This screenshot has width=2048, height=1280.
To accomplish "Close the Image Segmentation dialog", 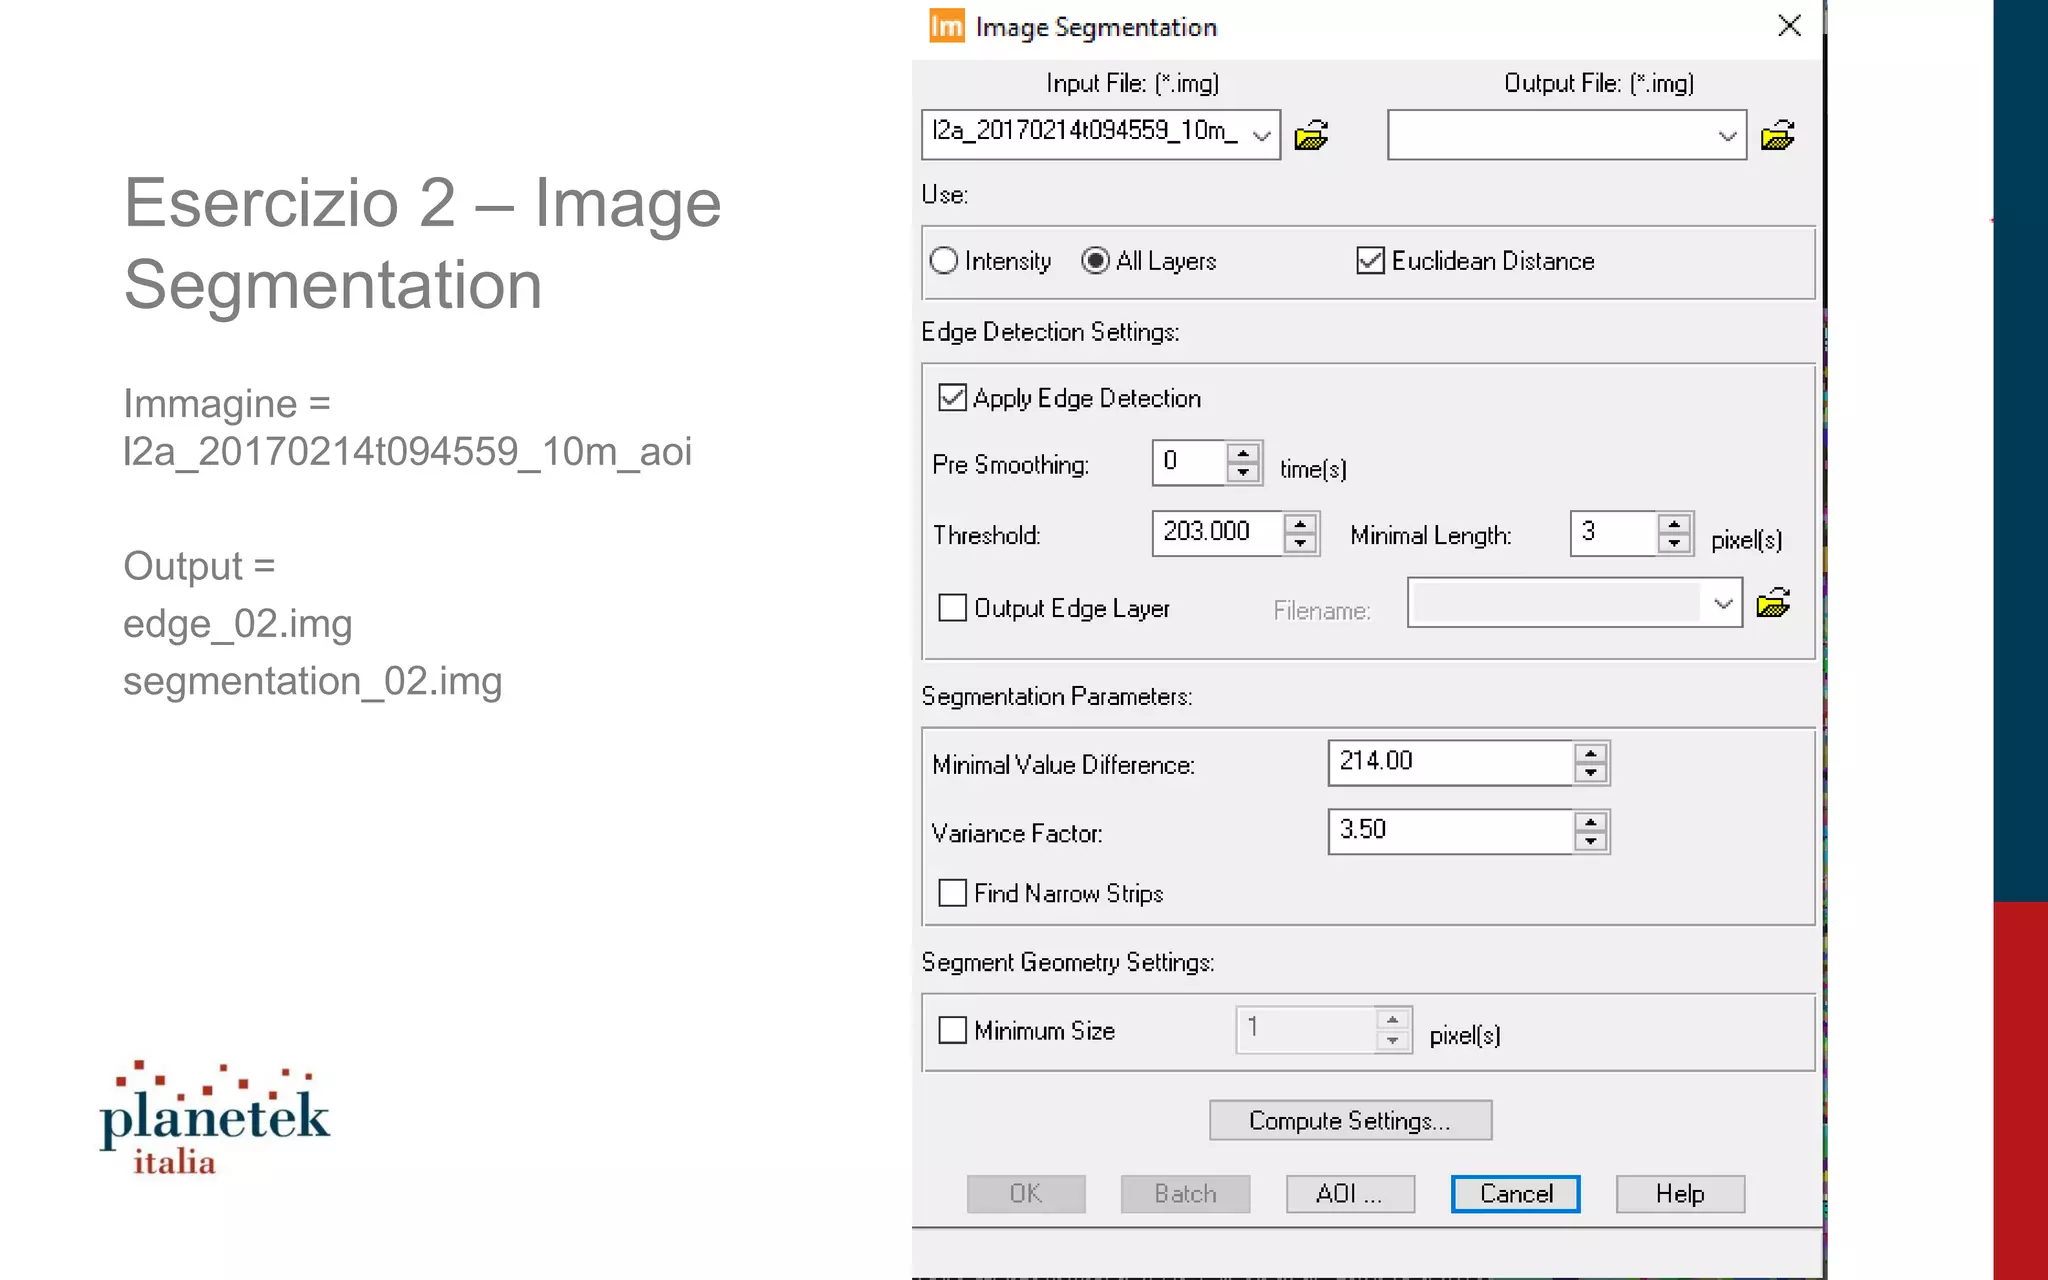I will (1790, 26).
